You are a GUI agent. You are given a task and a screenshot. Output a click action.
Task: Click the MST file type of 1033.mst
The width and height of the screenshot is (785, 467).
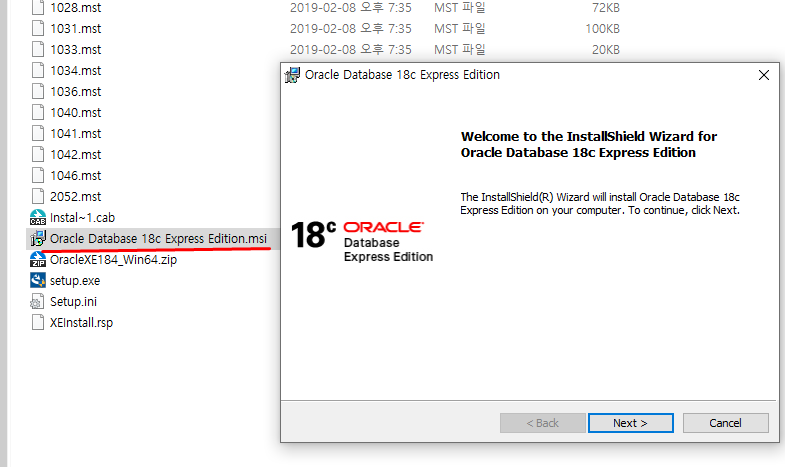click(x=460, y=50)
